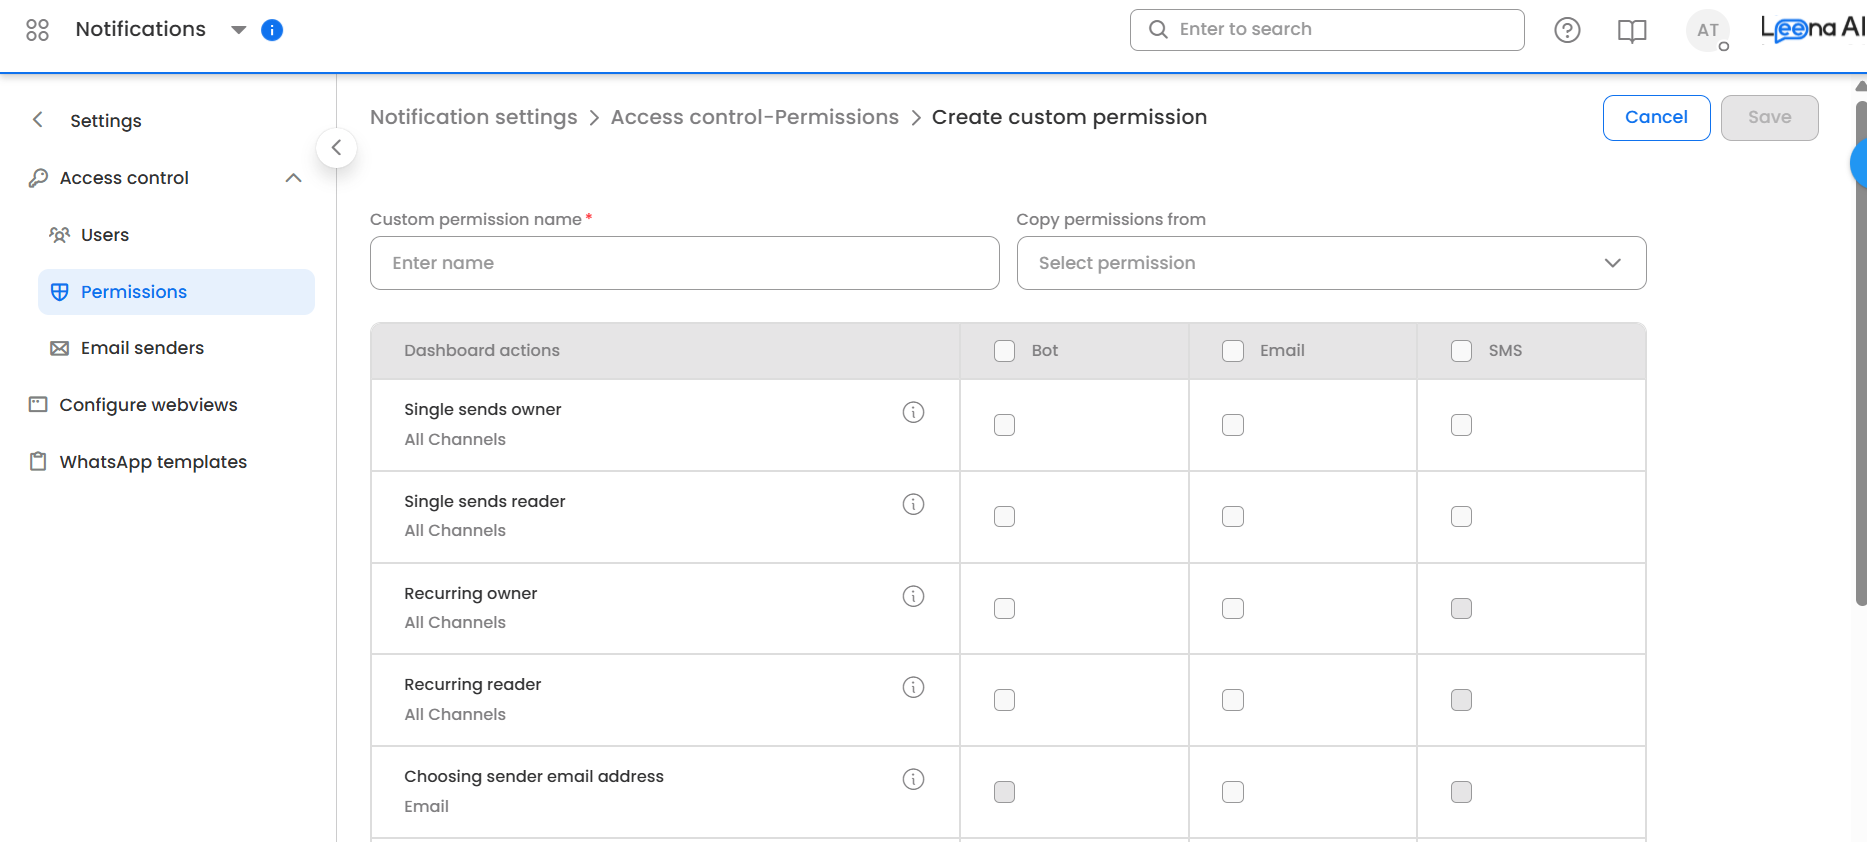Click the Cancel button
This screenshot has height=842, width=1867.
pyautogui.click(x=1656, y=118)
